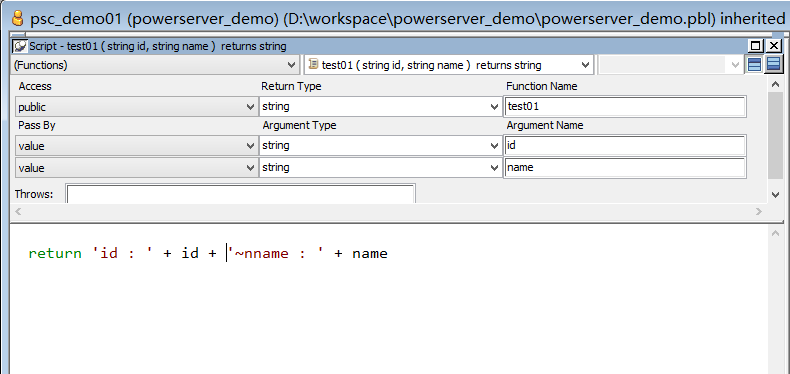Click the Argument Name field id
790x374 pixels.
tap(625, 146)
